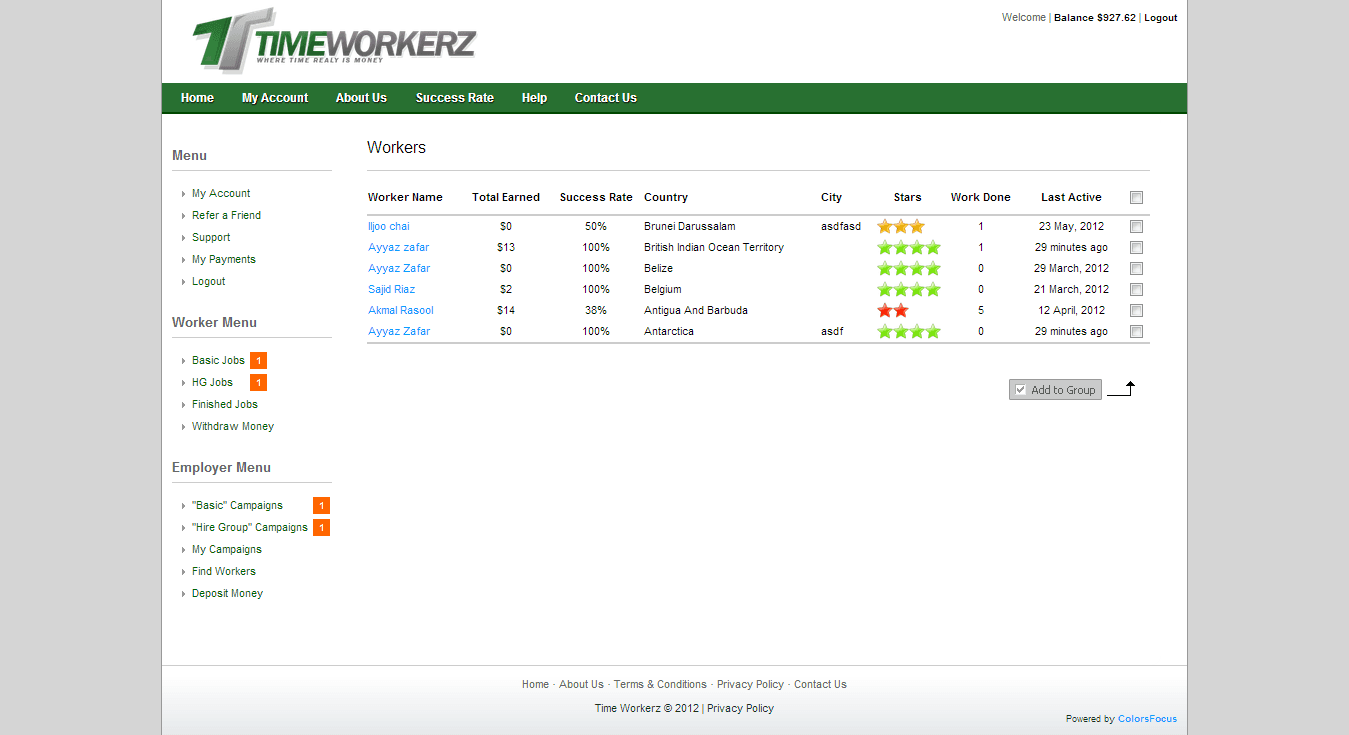
Task: Click the Success Rate column header
Action: point(596,198)
